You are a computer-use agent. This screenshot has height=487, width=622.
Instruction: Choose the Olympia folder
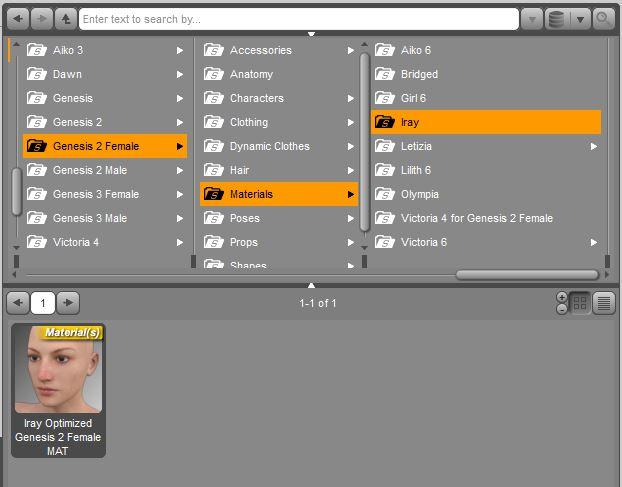[x=486, y=194]
